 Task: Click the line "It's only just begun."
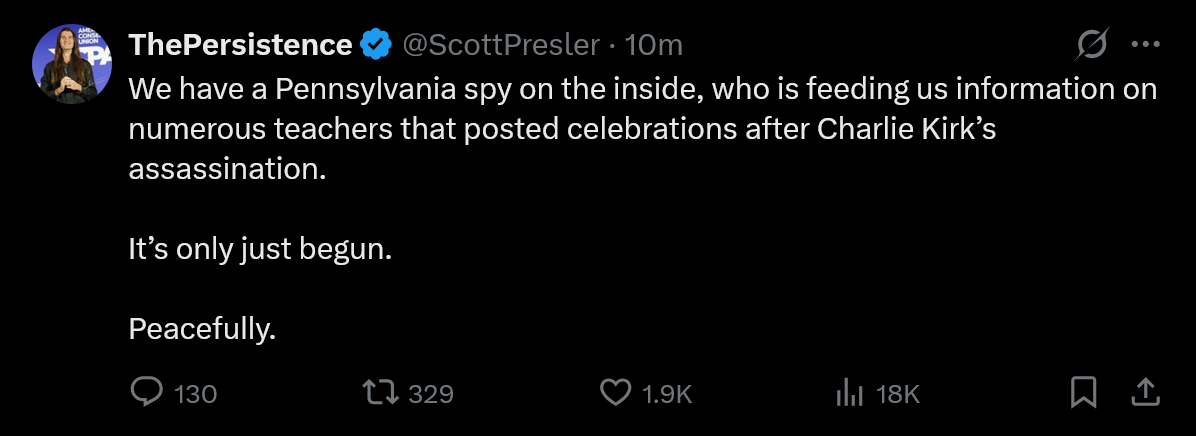[259, 249]
